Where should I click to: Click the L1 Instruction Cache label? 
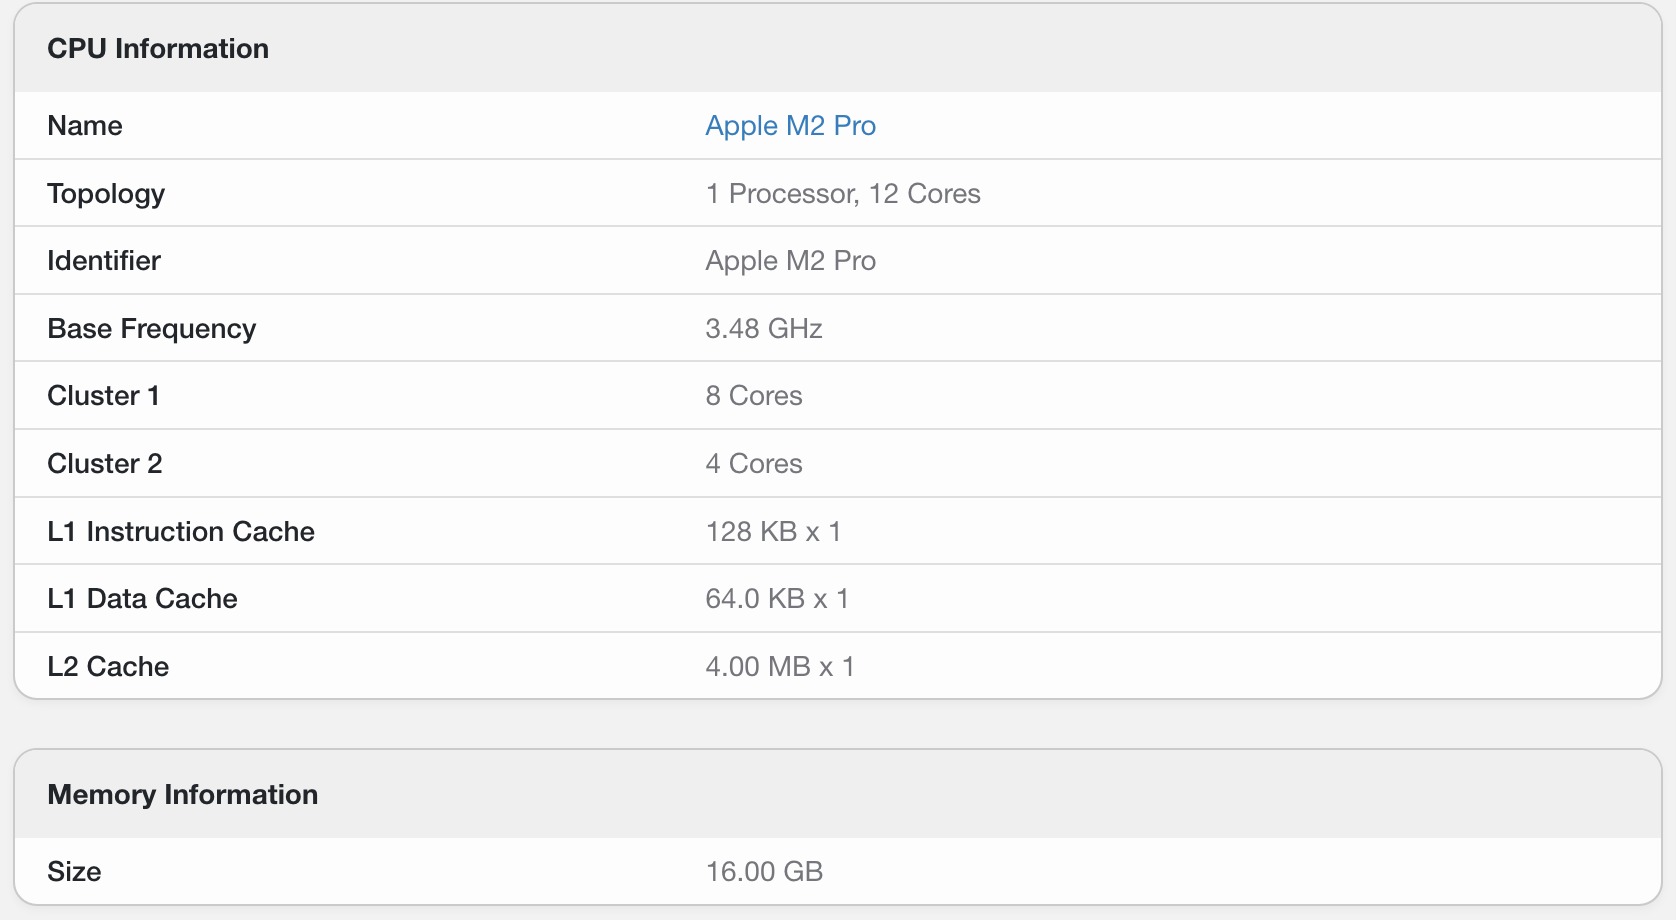pyautogui.click(x=180, y=531)
